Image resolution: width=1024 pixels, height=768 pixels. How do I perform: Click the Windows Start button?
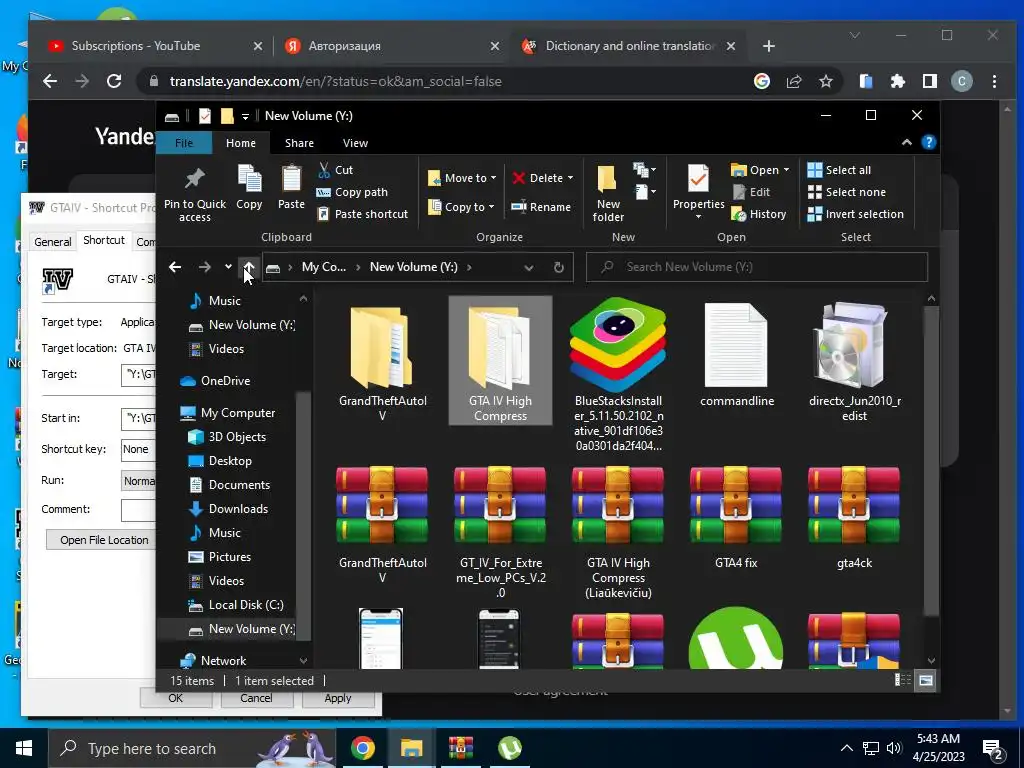click(24, 748)
